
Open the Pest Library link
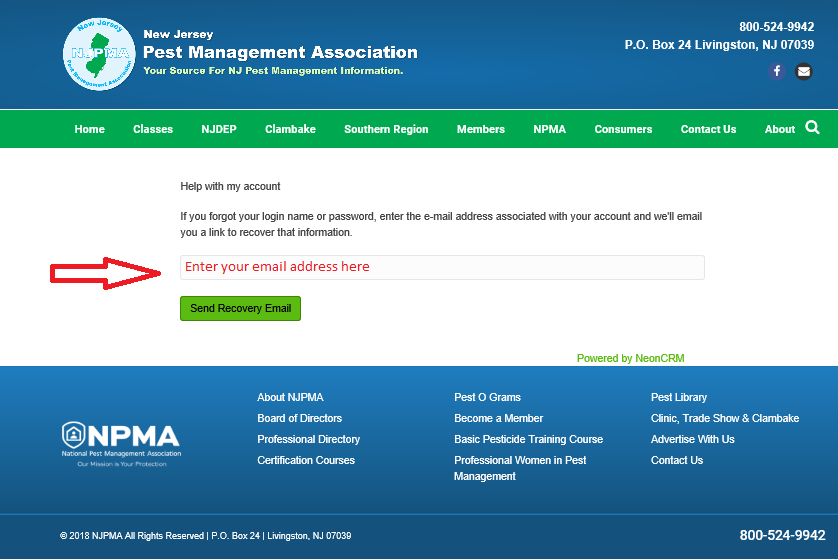(679, 397)
